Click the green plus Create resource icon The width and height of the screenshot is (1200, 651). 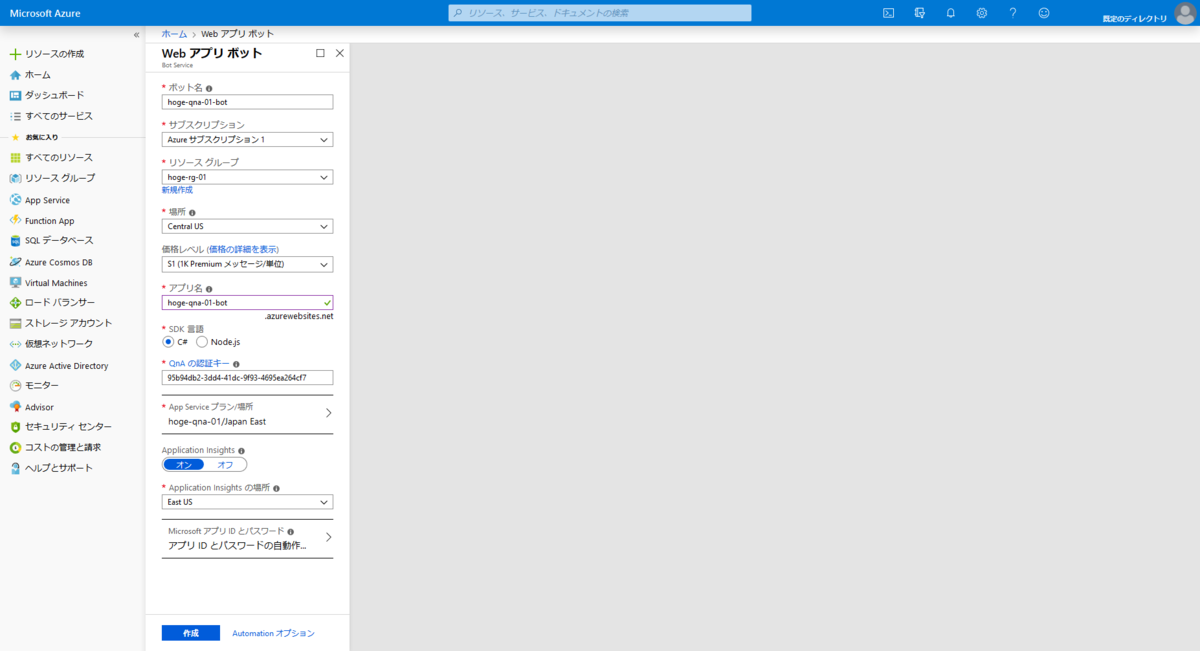pos(15,54)
